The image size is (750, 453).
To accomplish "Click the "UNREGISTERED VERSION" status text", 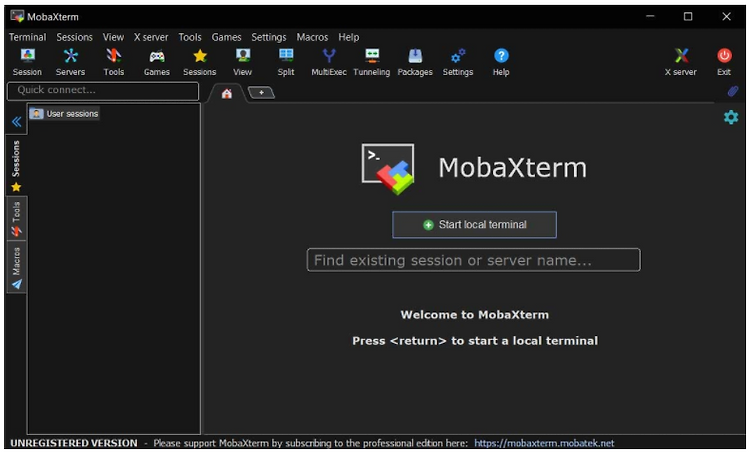I will (x=74, y=443).
